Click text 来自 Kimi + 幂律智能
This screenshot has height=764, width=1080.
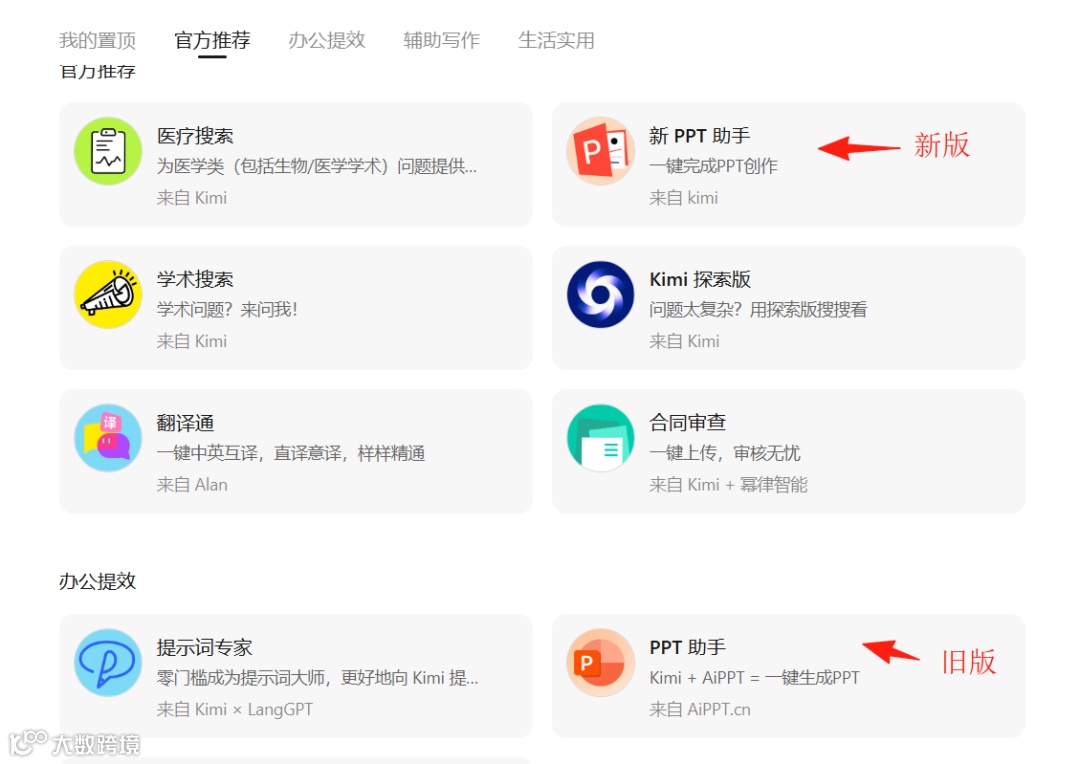click(728, 484)
